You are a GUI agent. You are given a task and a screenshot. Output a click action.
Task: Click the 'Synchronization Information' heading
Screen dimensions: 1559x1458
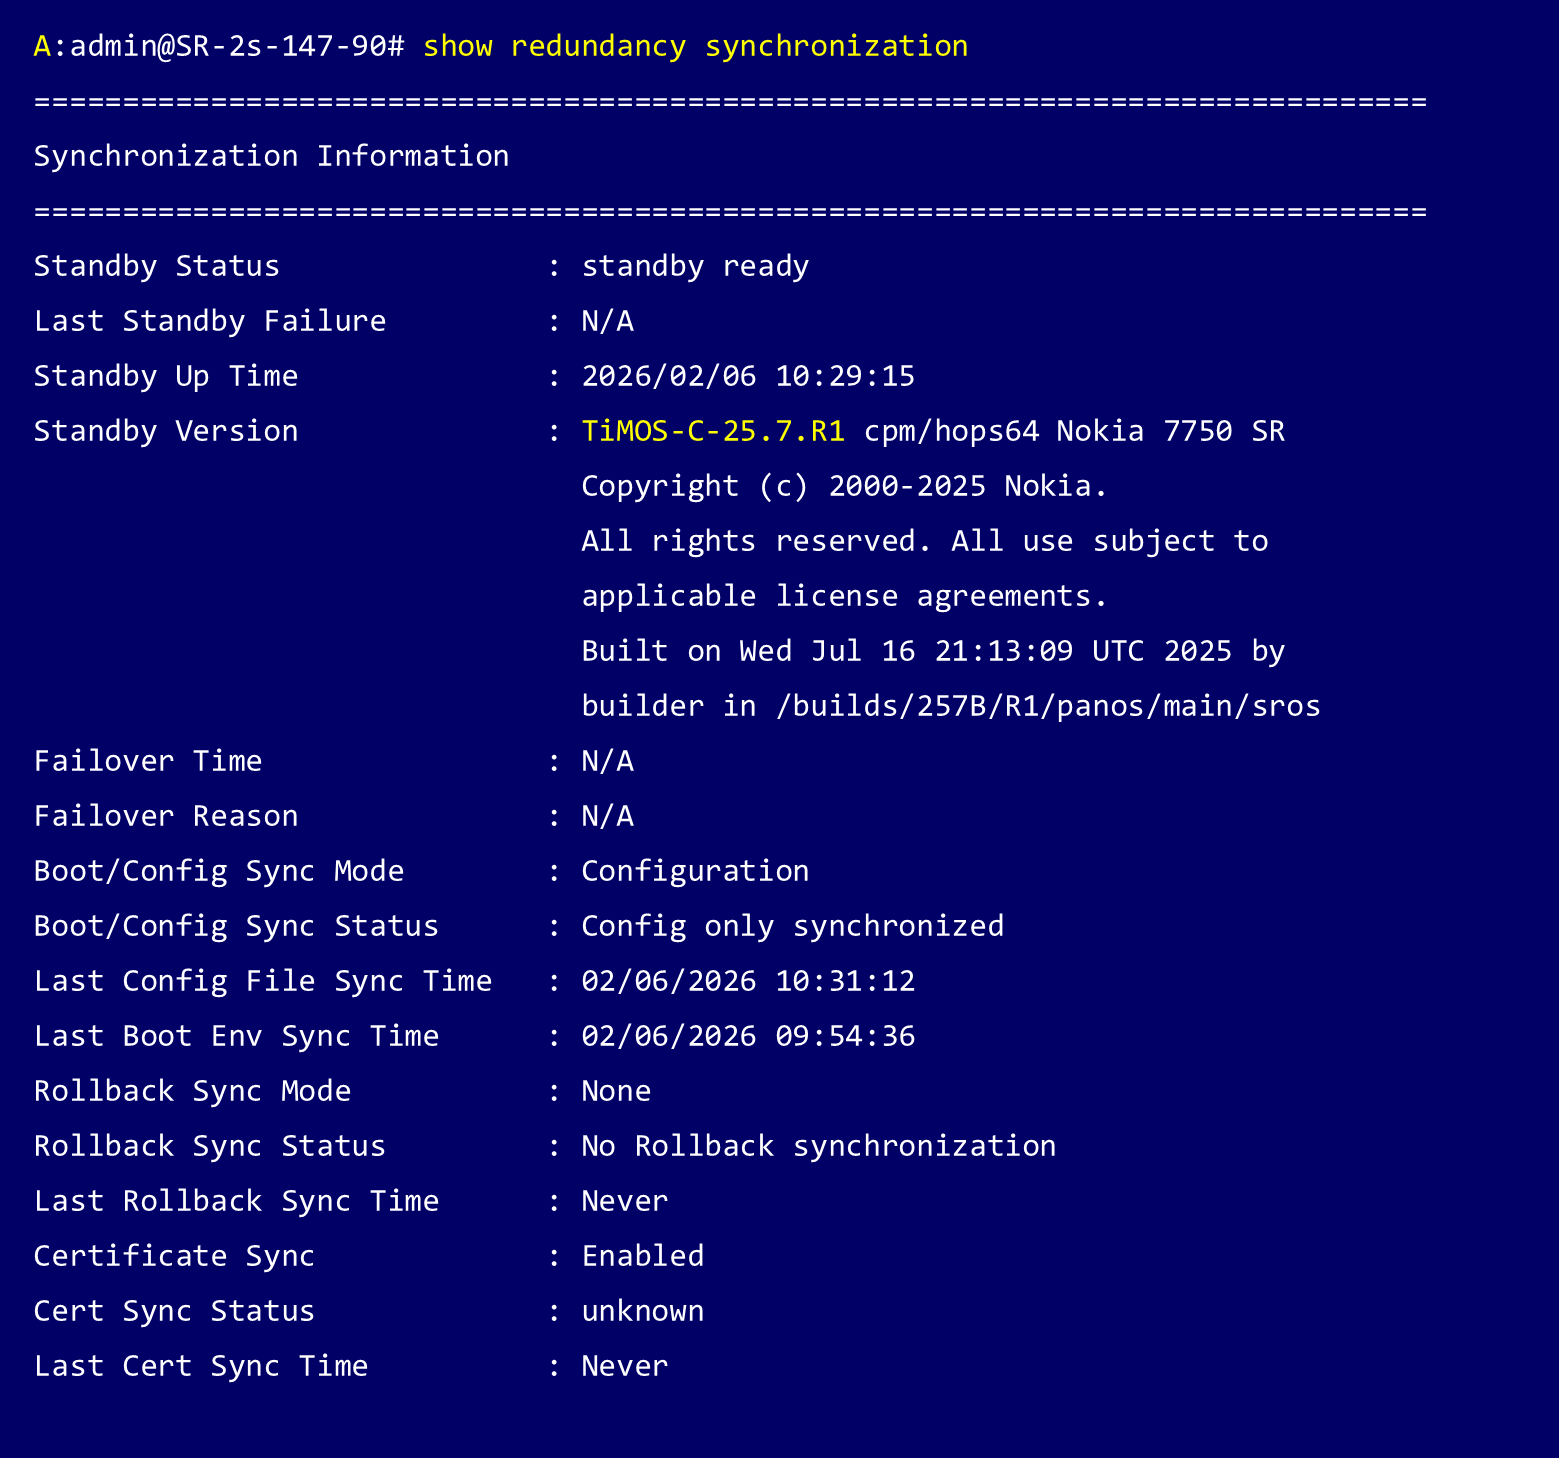point(271,156)
